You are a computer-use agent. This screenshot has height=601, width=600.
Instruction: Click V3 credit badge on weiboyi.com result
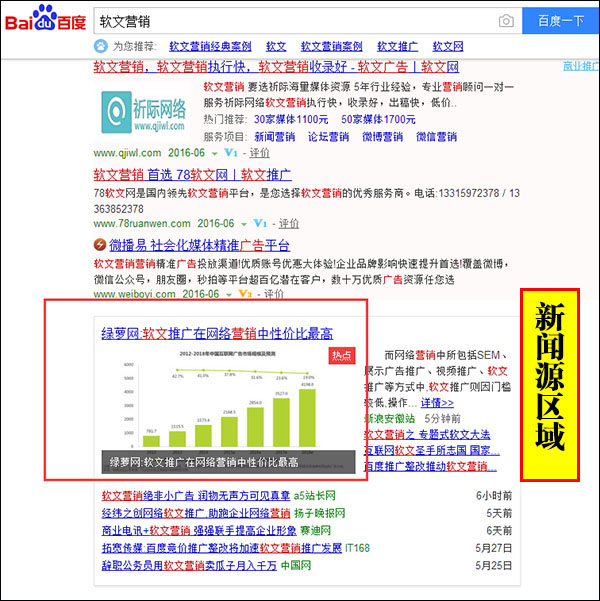(245, 294)
